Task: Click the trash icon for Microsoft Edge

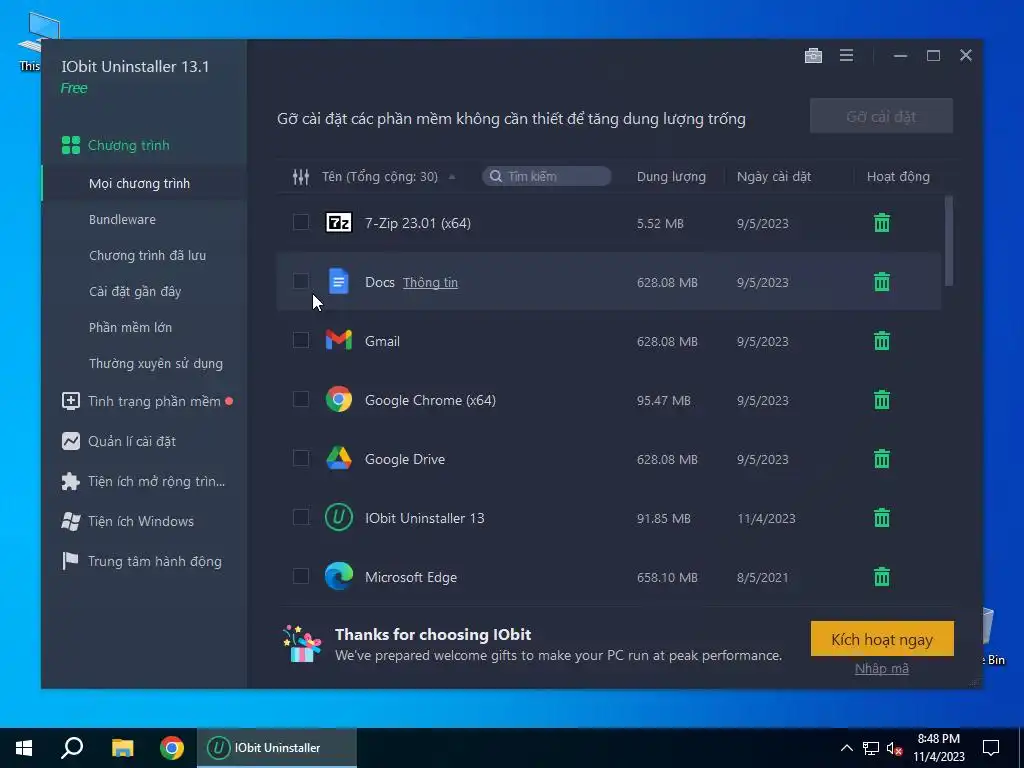Action: click(882, 577)
